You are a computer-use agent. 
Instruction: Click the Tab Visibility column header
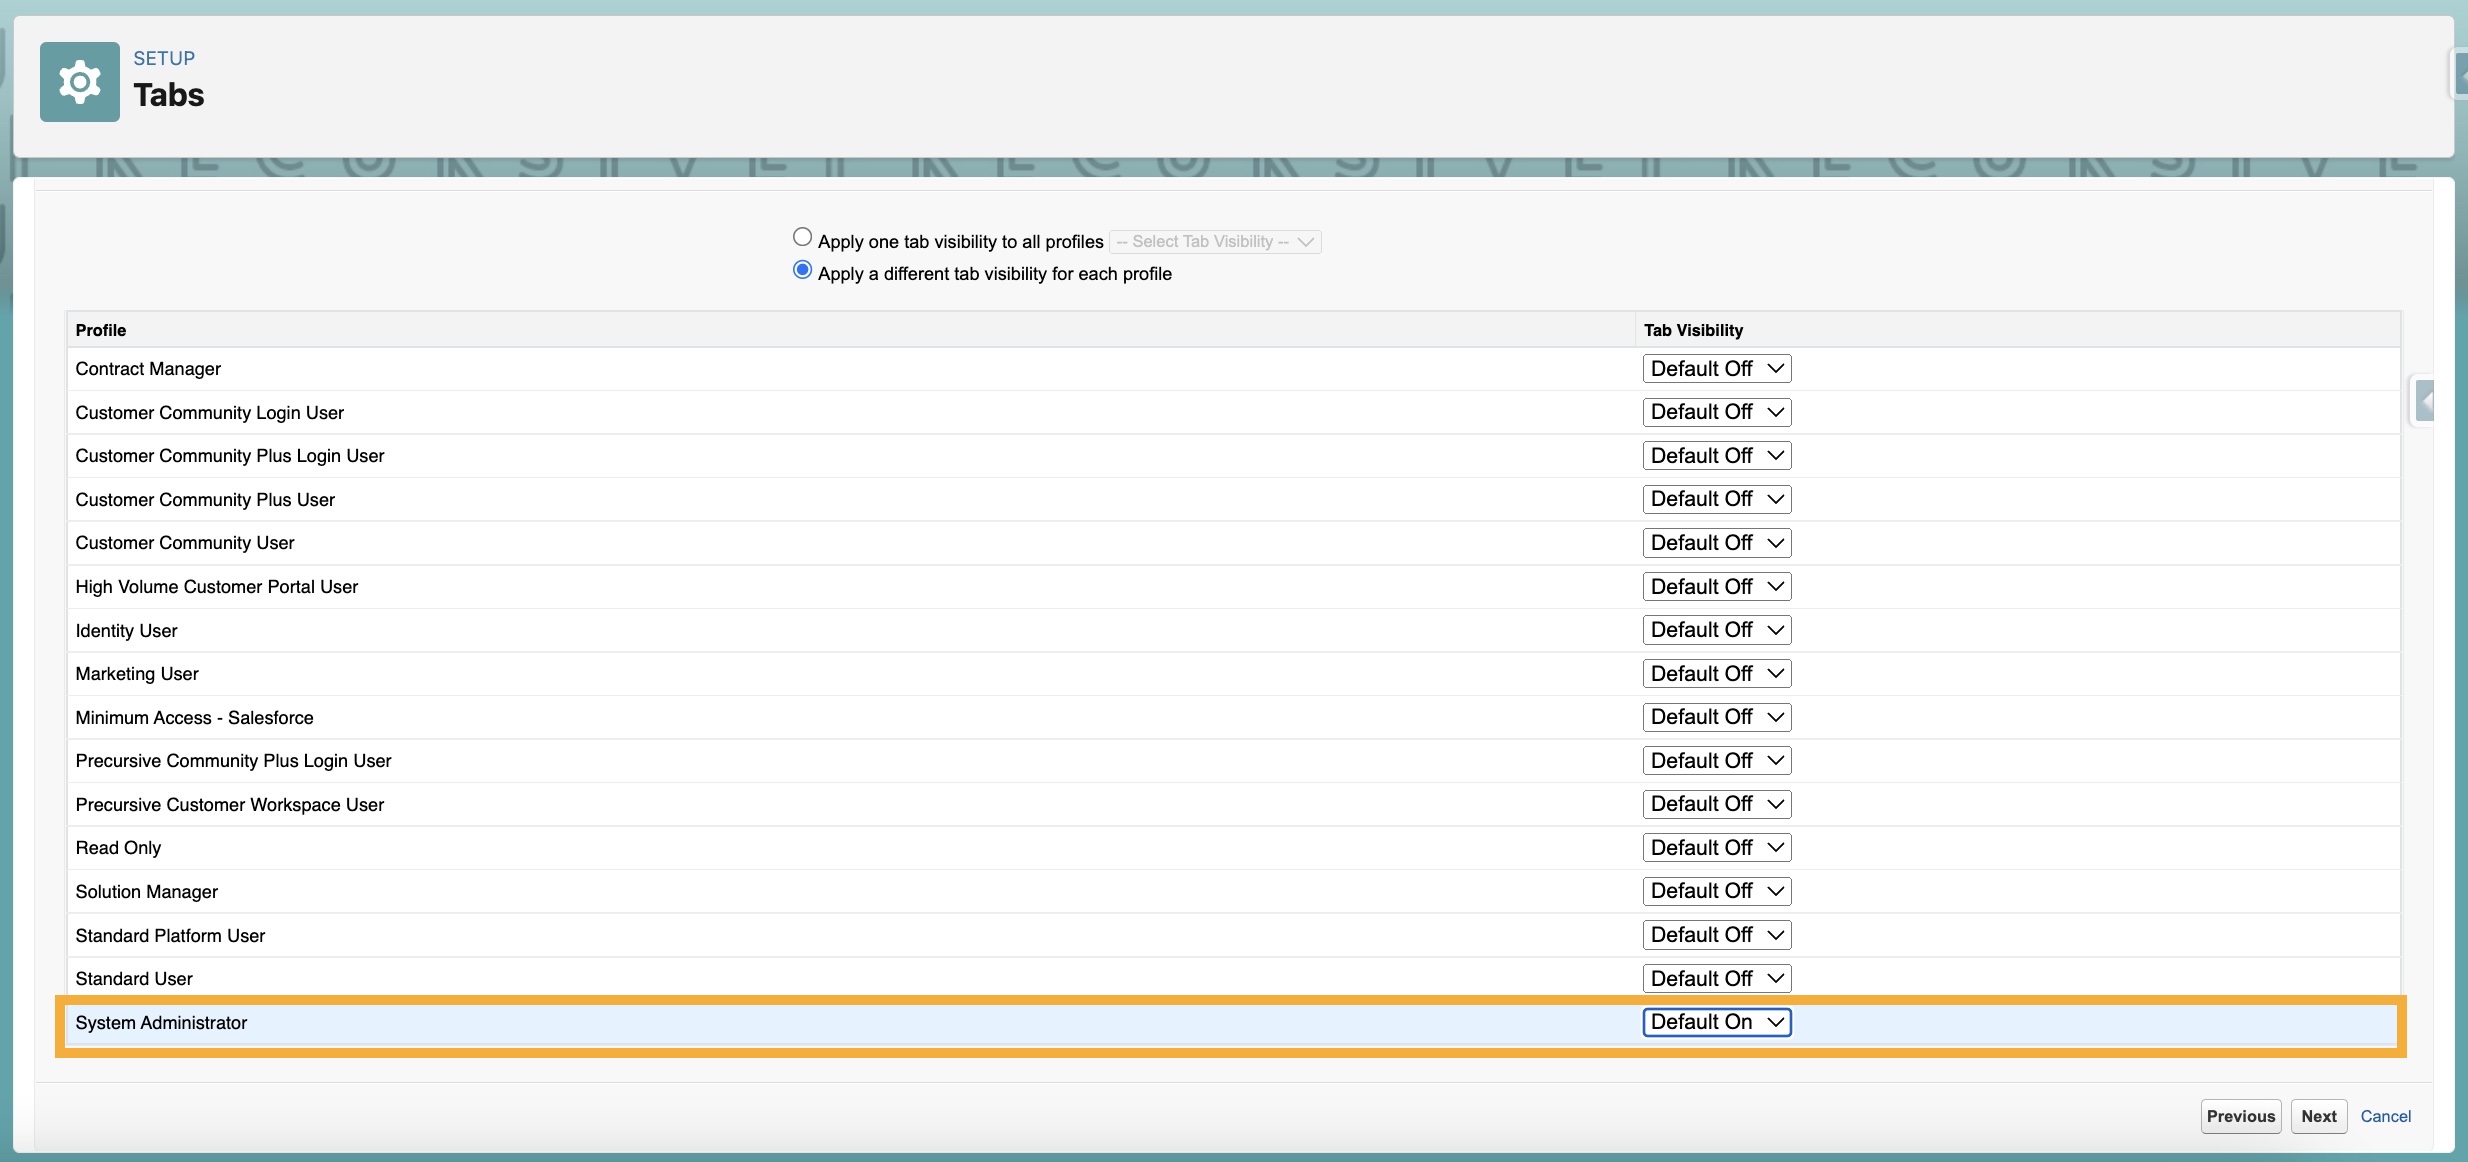pyautogui.click(x=1693, y=330)
